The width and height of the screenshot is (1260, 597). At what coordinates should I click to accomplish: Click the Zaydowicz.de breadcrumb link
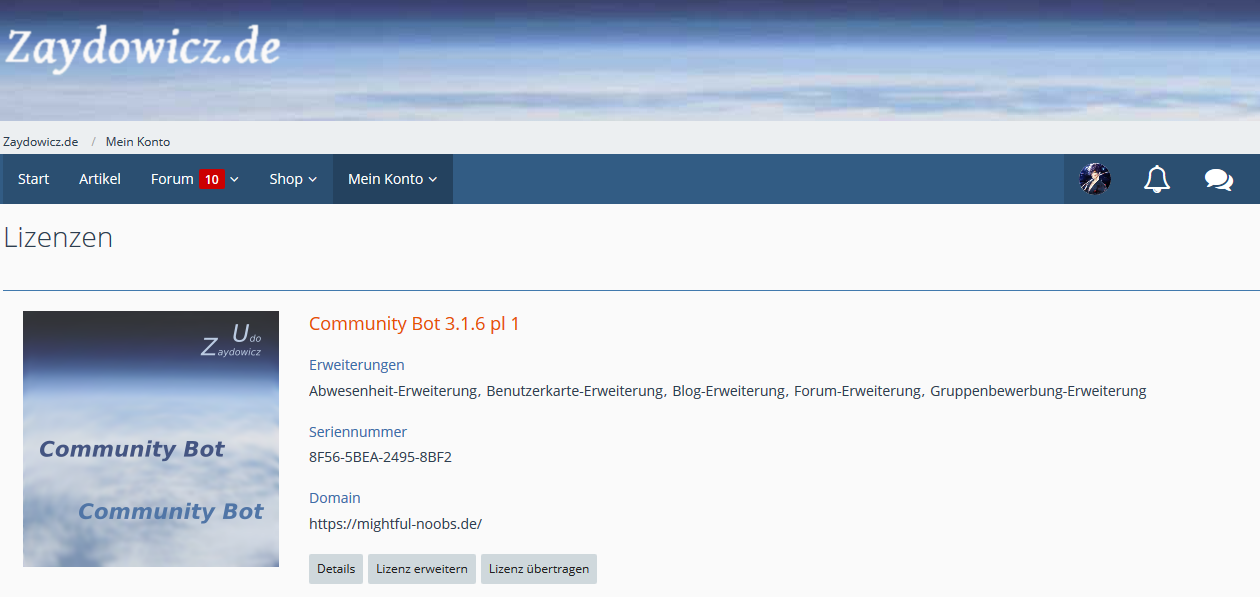coord(41,142)
